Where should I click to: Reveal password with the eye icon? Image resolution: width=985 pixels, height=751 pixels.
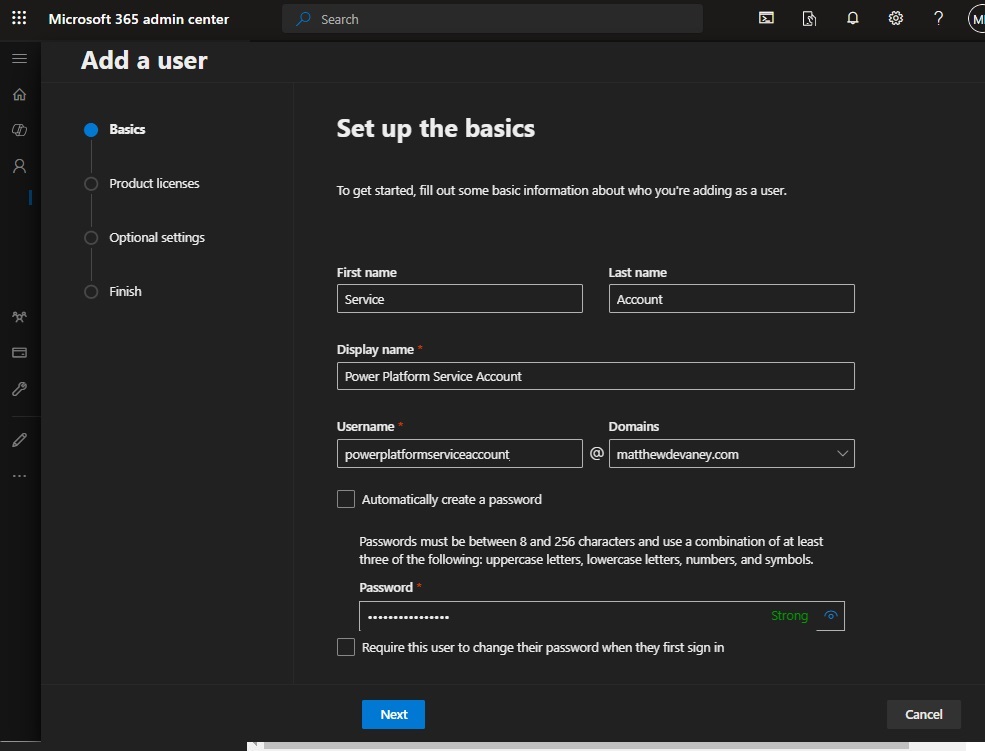pos(830,615)
